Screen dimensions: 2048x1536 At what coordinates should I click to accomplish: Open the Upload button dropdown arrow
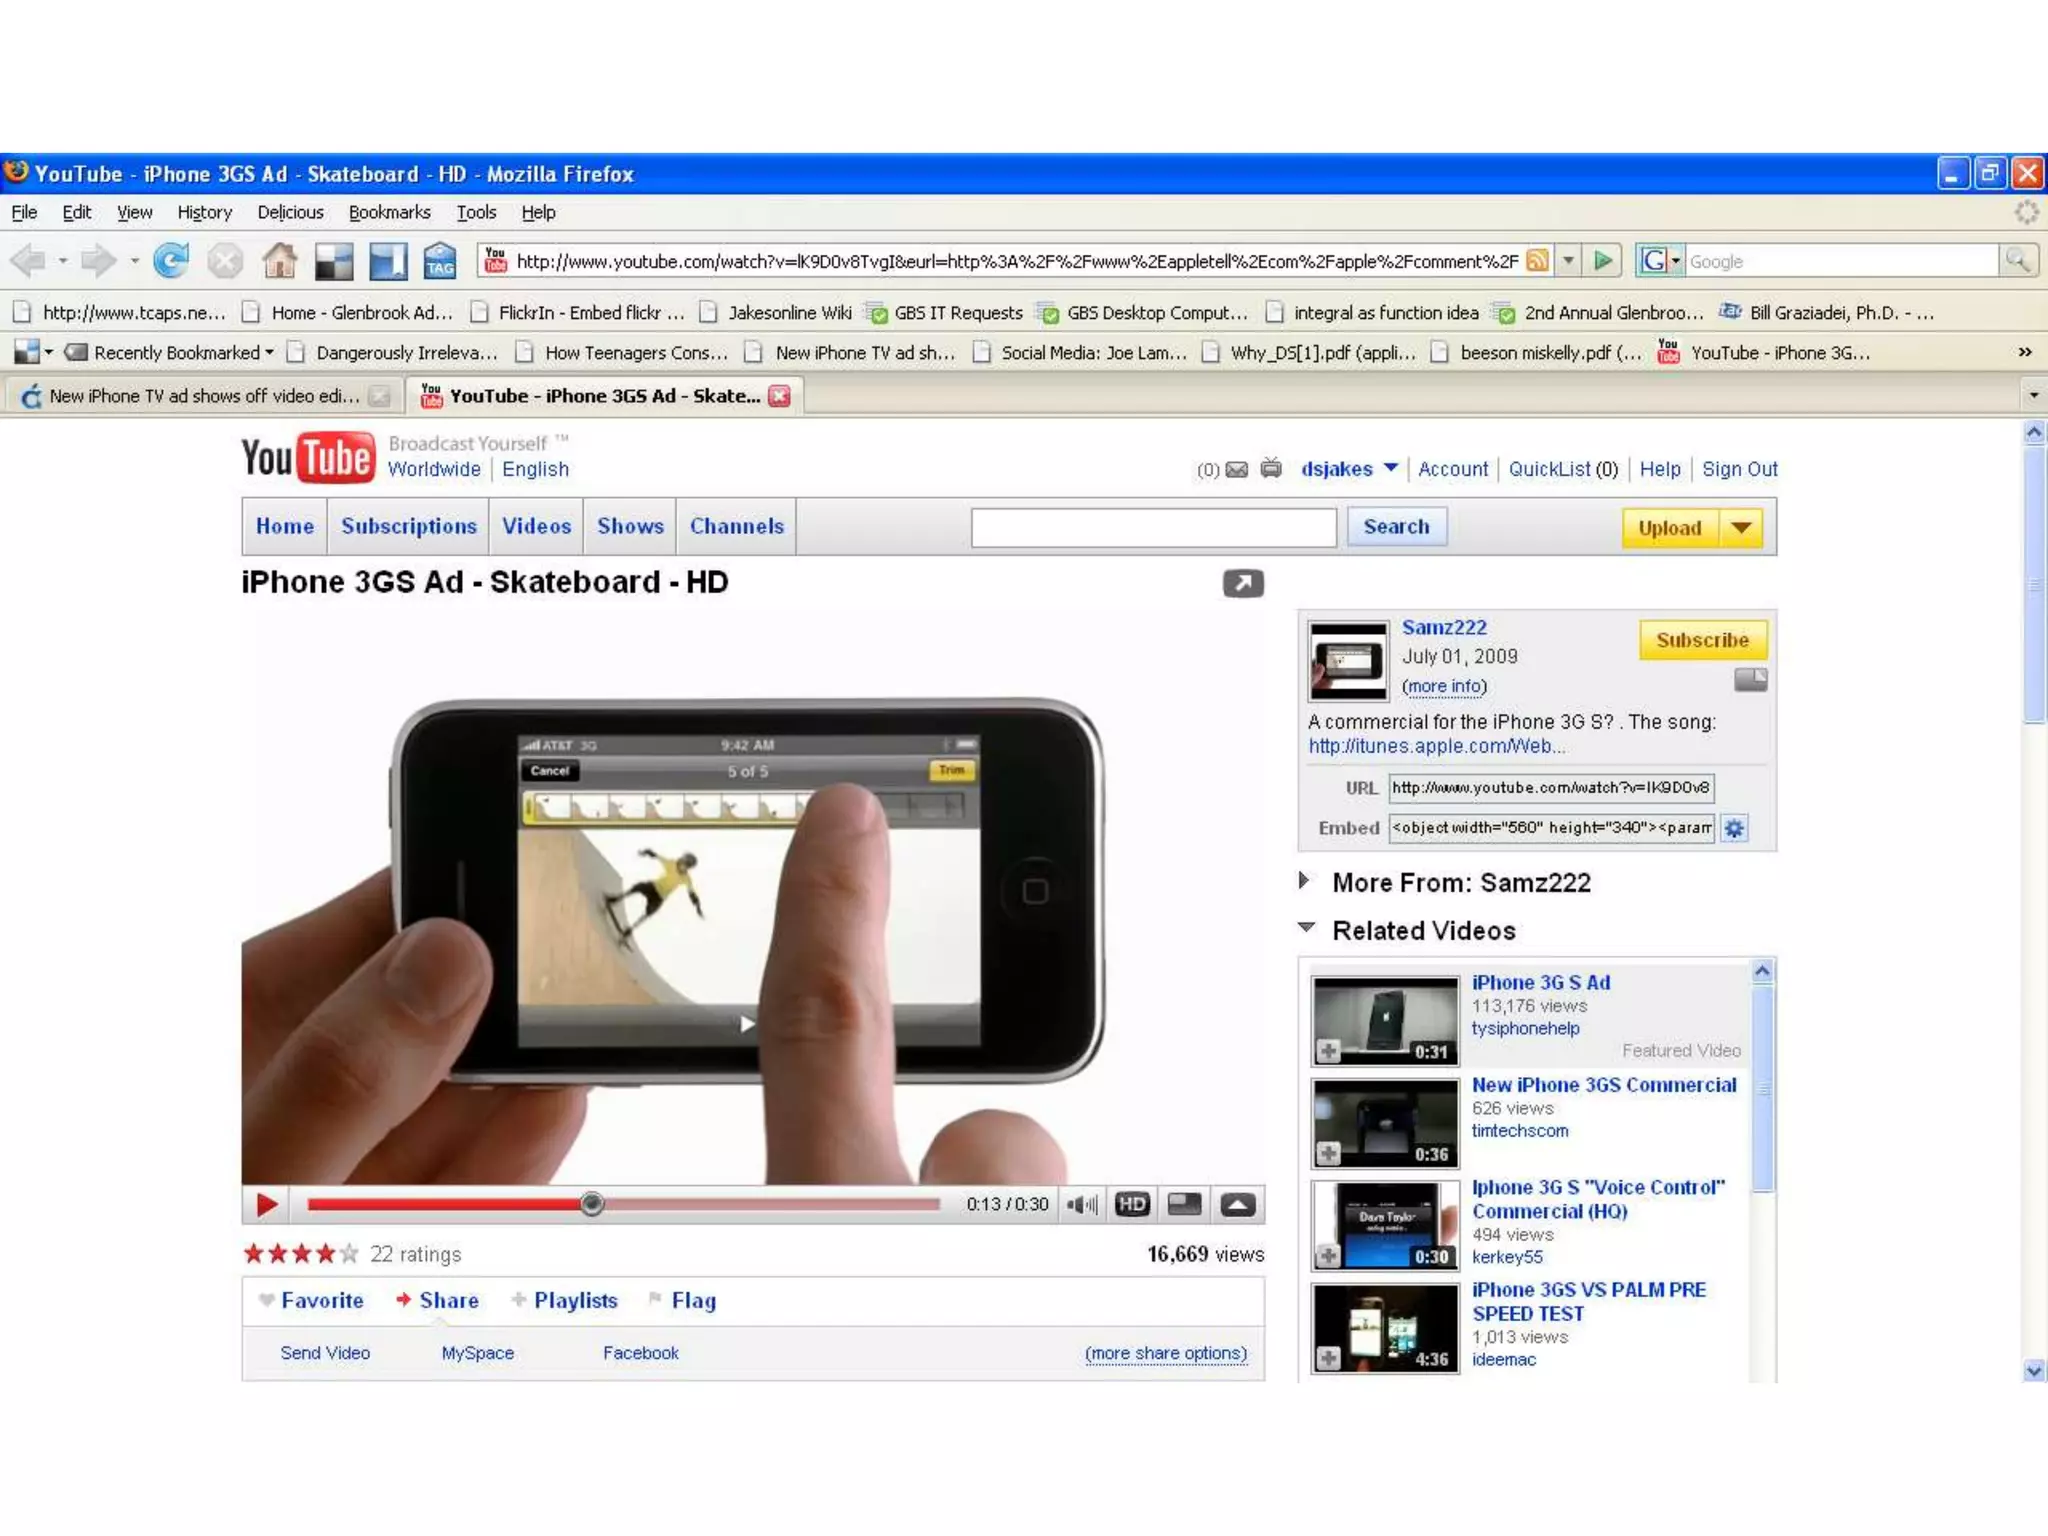click(x=1741, y=527)
